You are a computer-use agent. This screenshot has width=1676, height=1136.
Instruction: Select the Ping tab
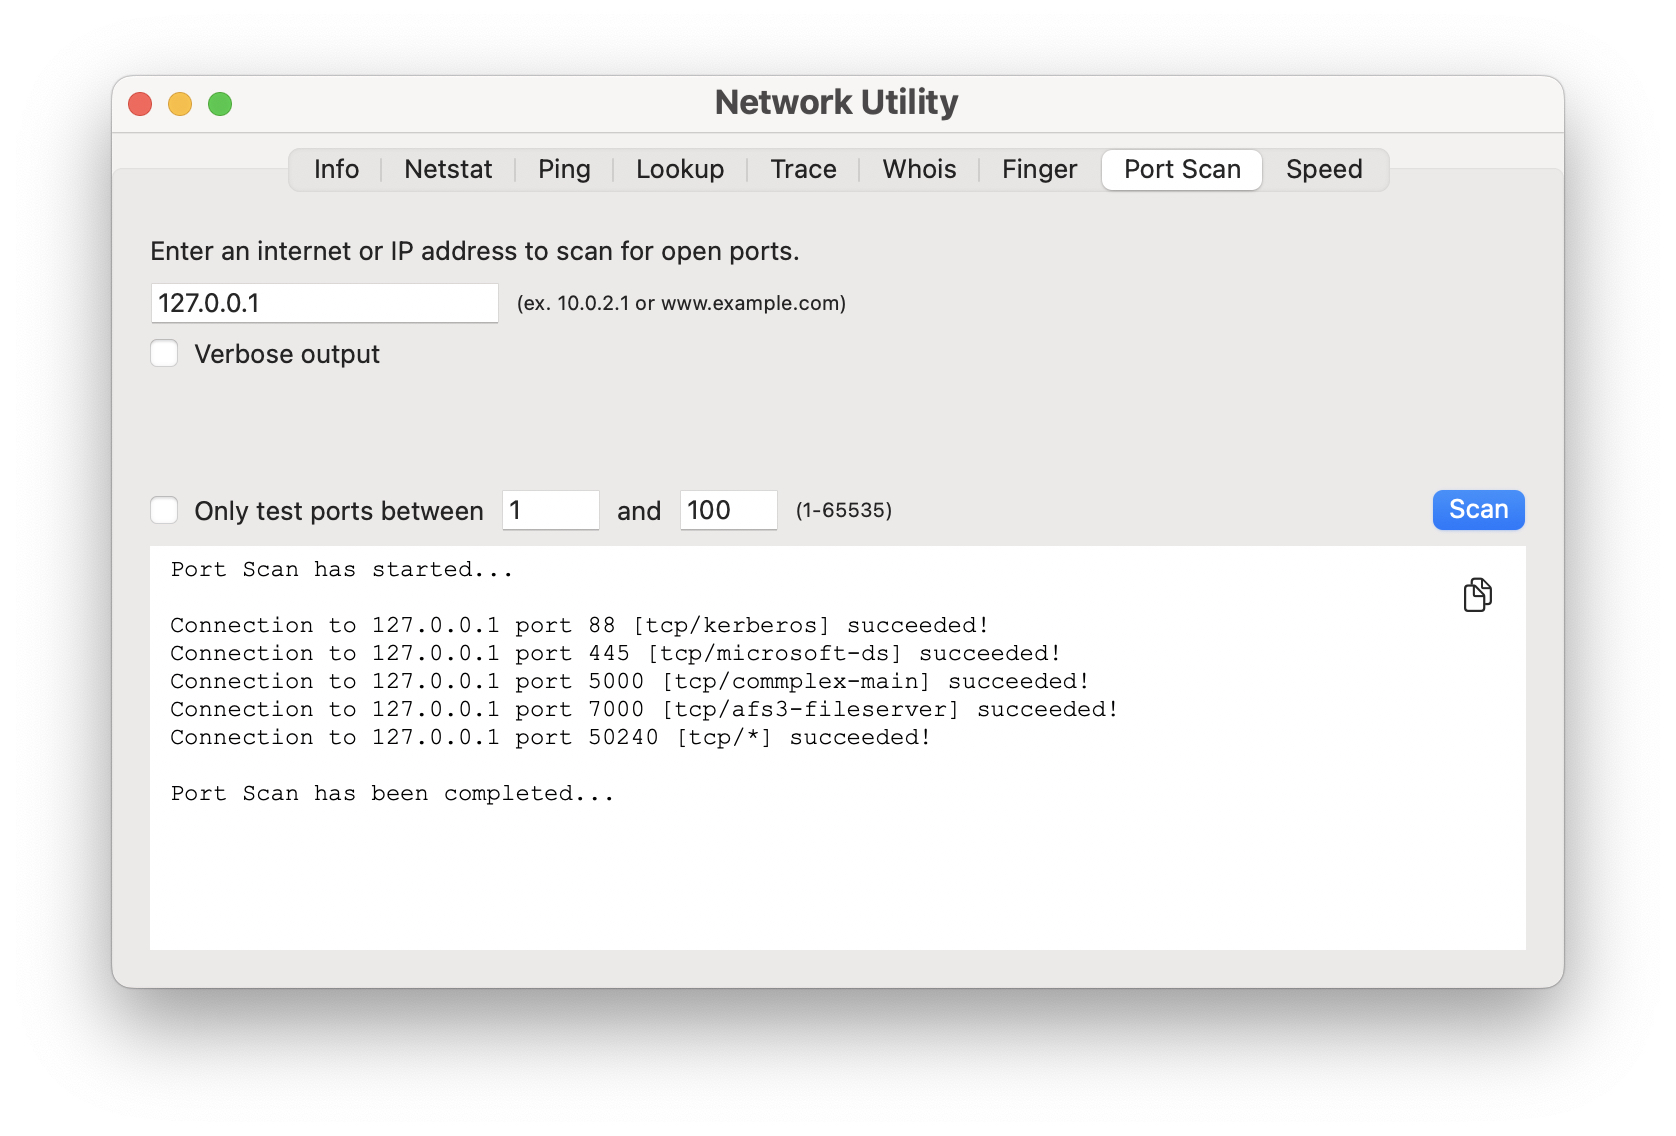point(564,170)
